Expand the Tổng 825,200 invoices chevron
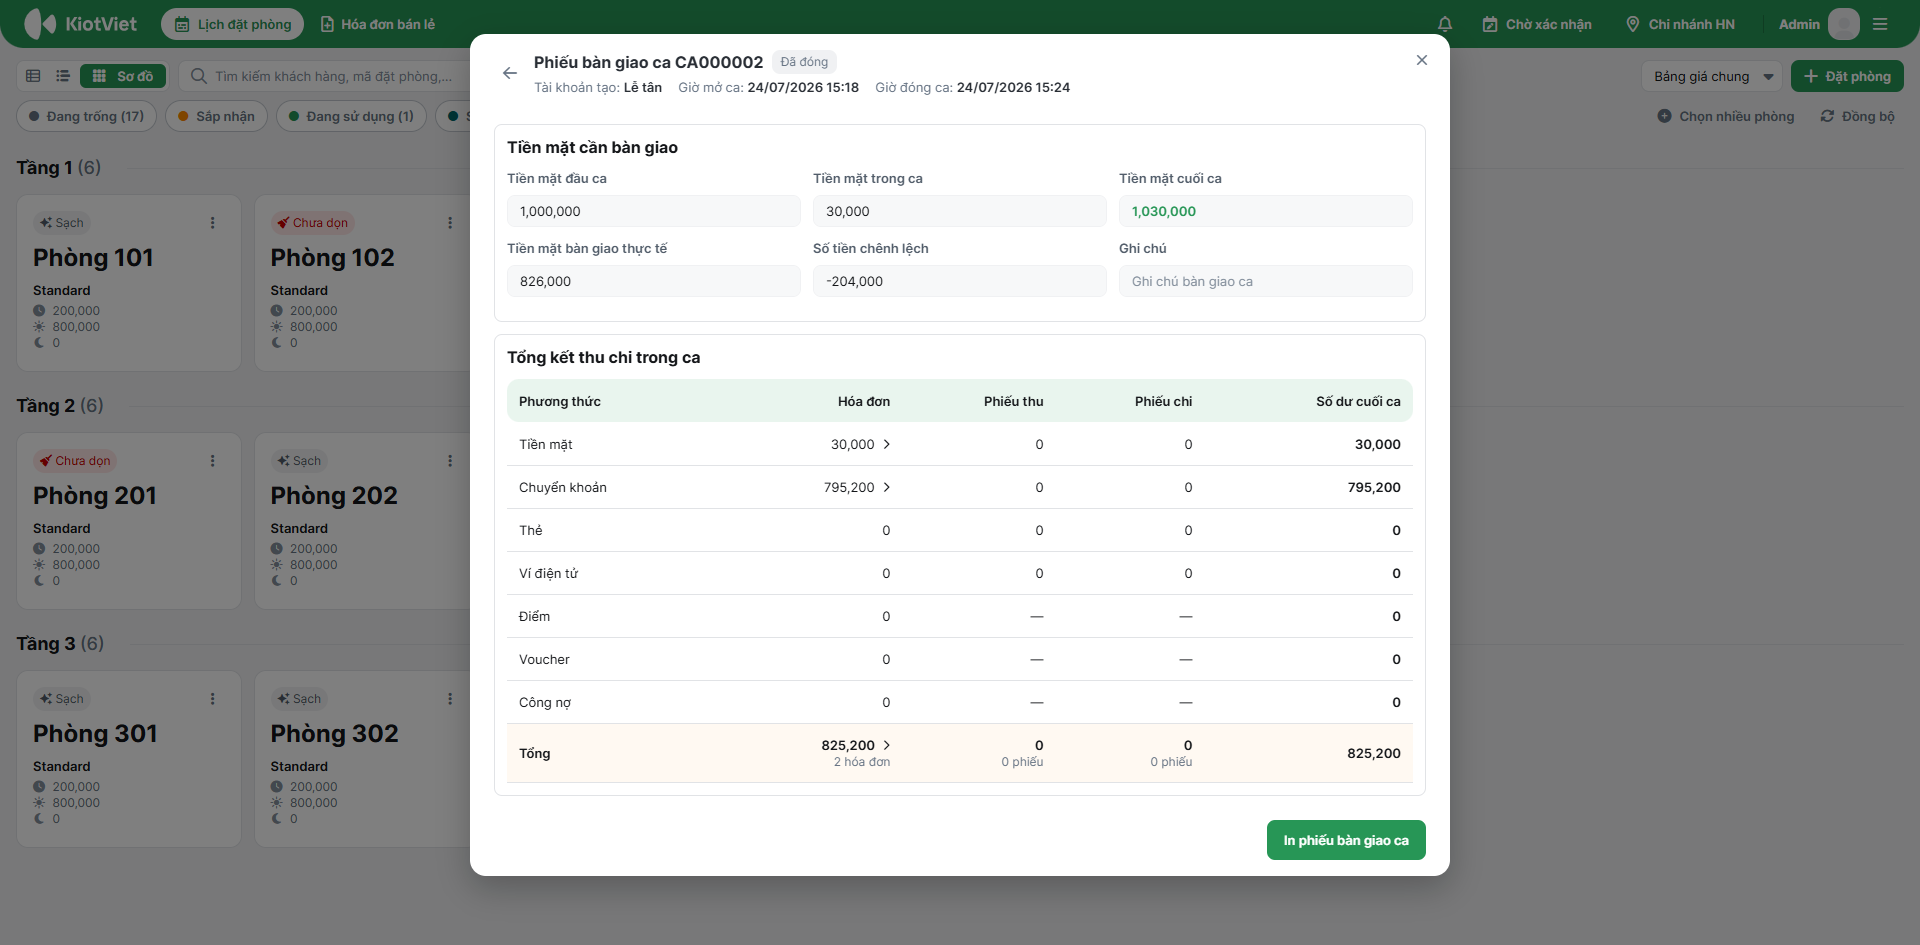Screen dimensions: 1920x945 pos(887,745)
